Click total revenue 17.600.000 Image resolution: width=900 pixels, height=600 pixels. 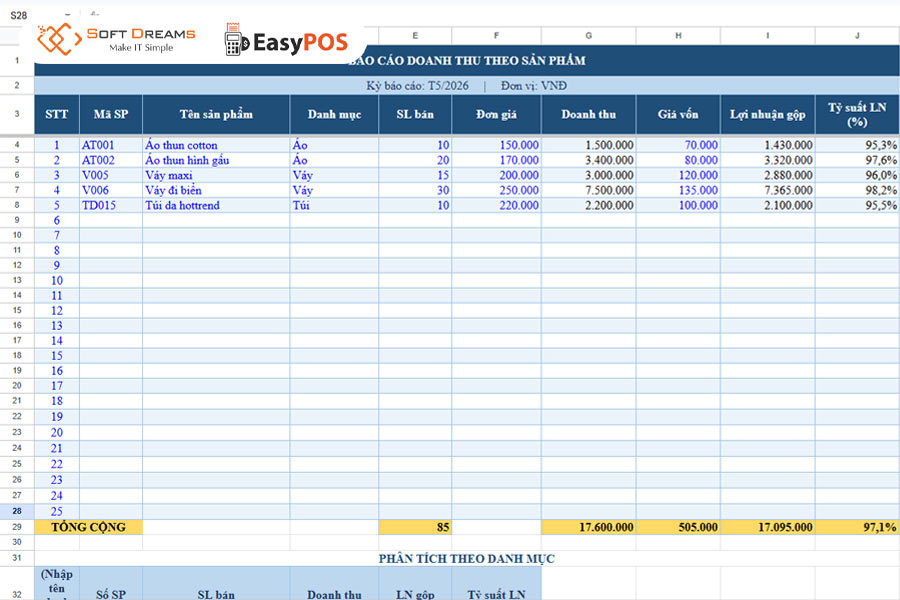tap(588, 527)
